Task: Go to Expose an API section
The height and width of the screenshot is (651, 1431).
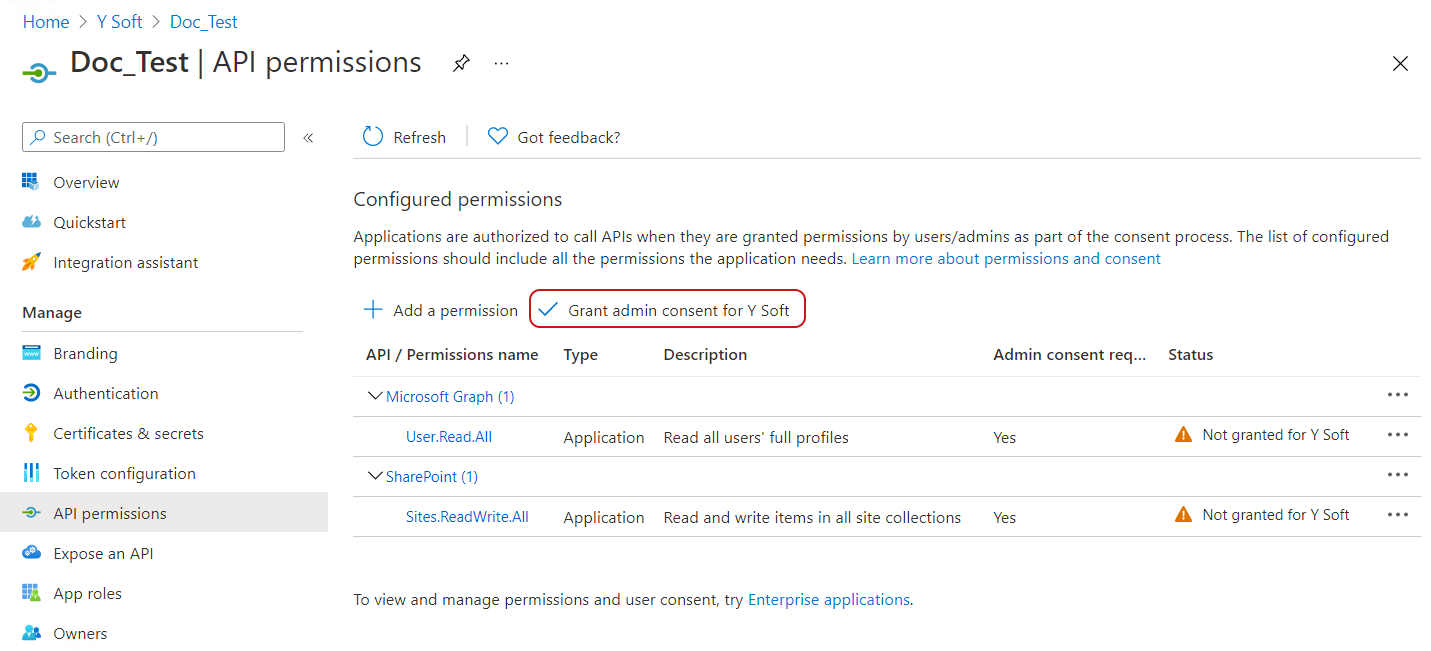Action: pyautogui.click(x=103, y=553)
